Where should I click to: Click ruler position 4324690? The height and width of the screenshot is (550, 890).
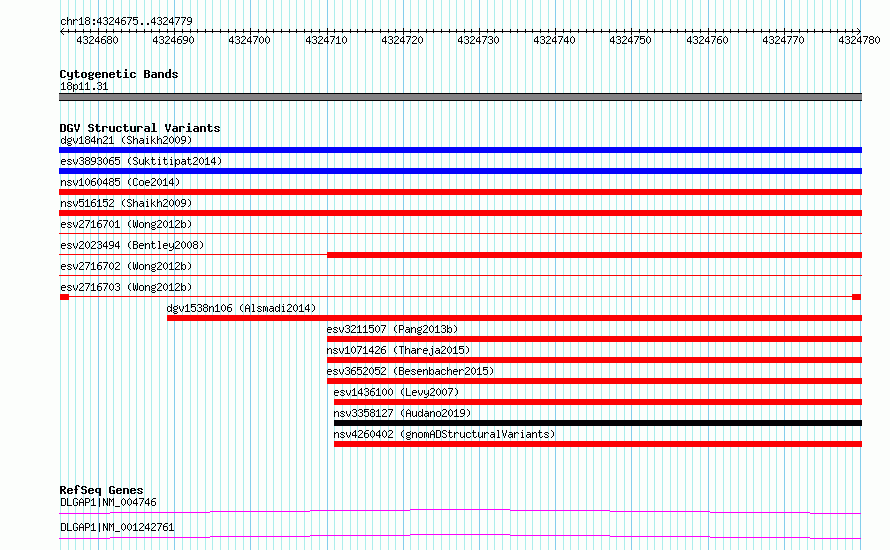click(174, 40)
